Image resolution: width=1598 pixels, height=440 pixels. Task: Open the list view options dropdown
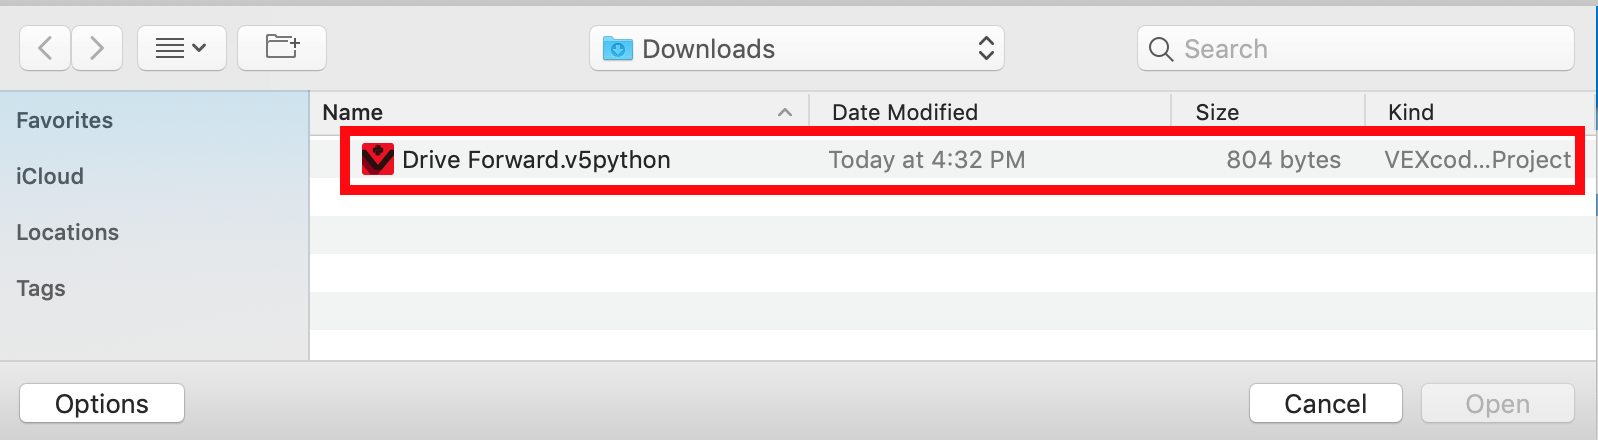(182, 48)
